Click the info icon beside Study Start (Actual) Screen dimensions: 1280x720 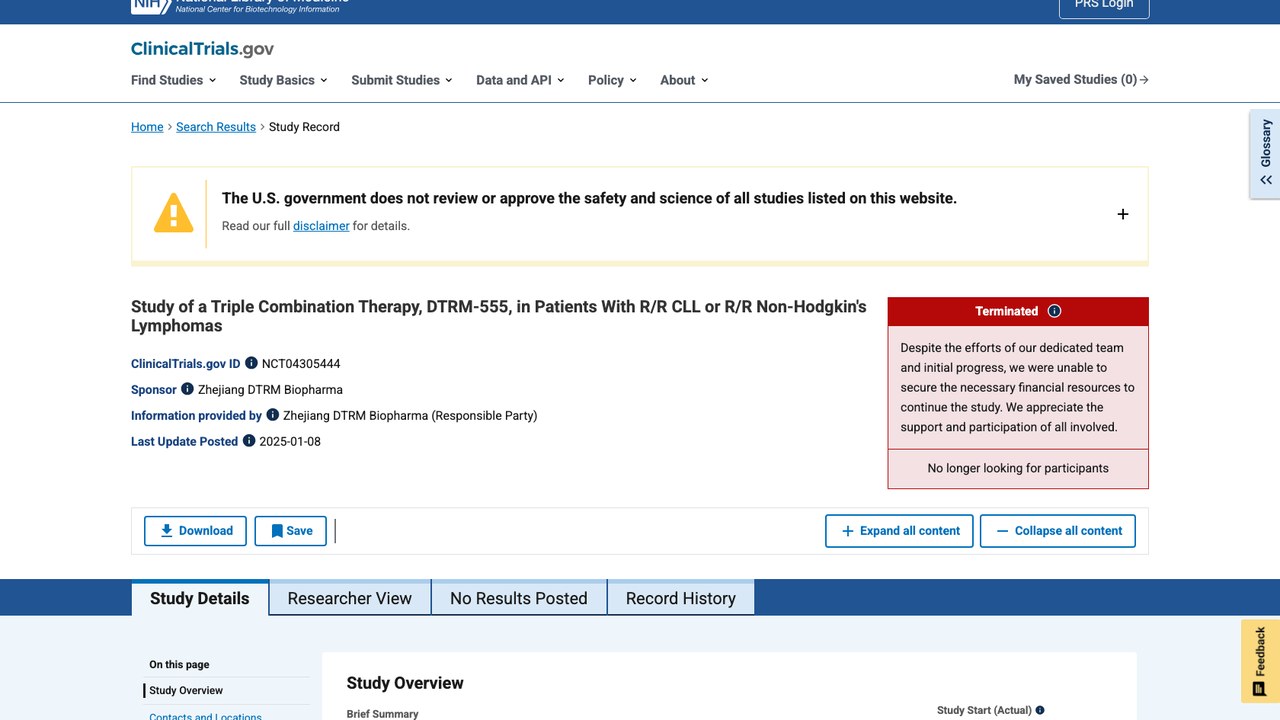tap(1040, 710)
